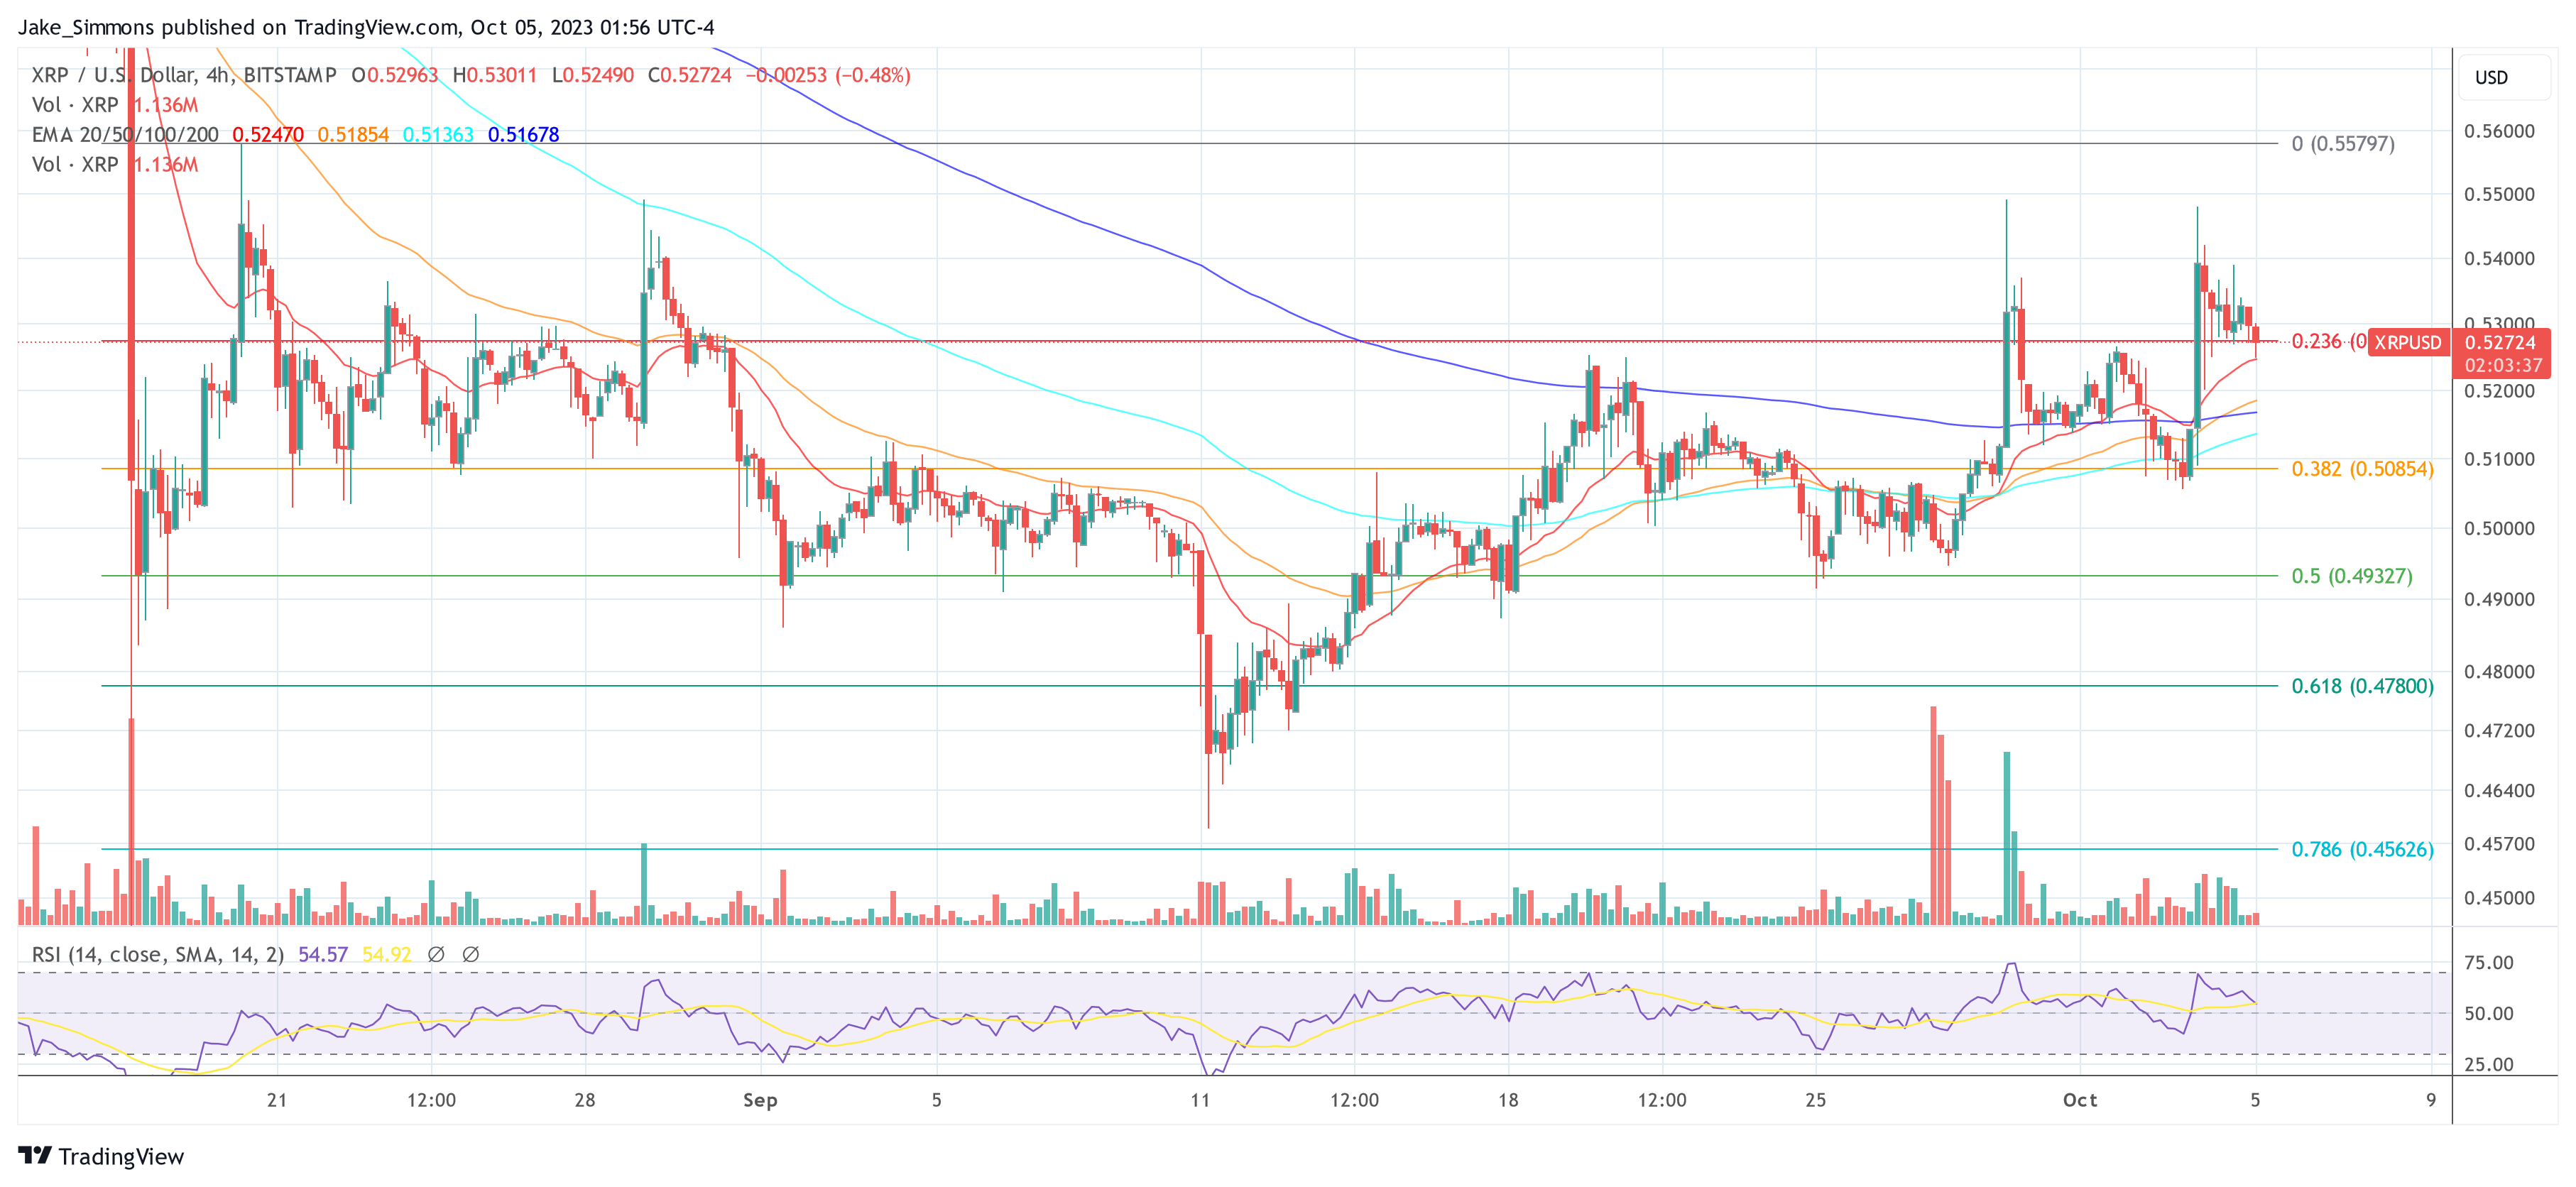The height and width of the screenshot is (1187, 2576).
Task: Click the current price 0.52724 on price axis
Action: 2500,342
